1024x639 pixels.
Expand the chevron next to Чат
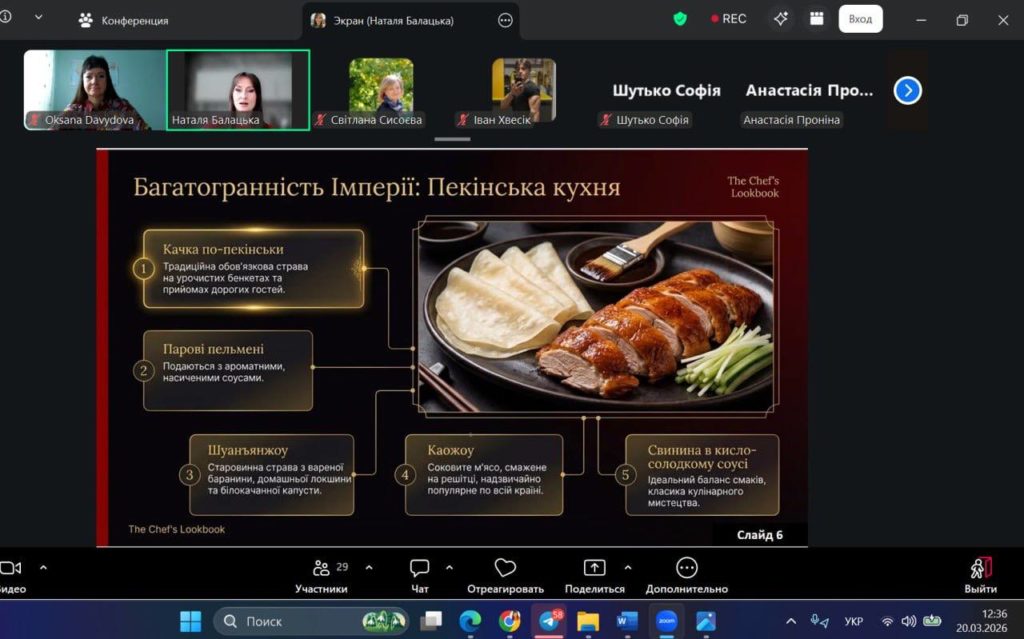click(x=449, y=568)
